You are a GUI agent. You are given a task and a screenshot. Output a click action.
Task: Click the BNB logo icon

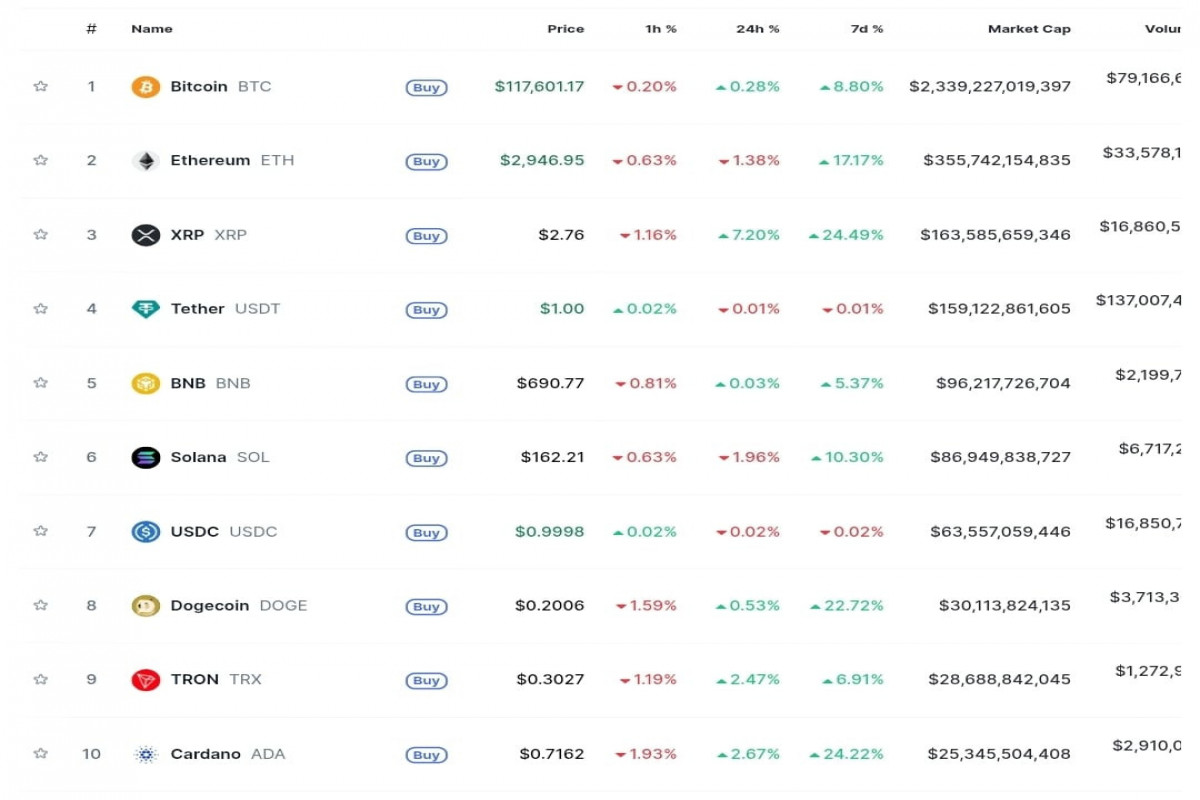(x=145, y=383)
